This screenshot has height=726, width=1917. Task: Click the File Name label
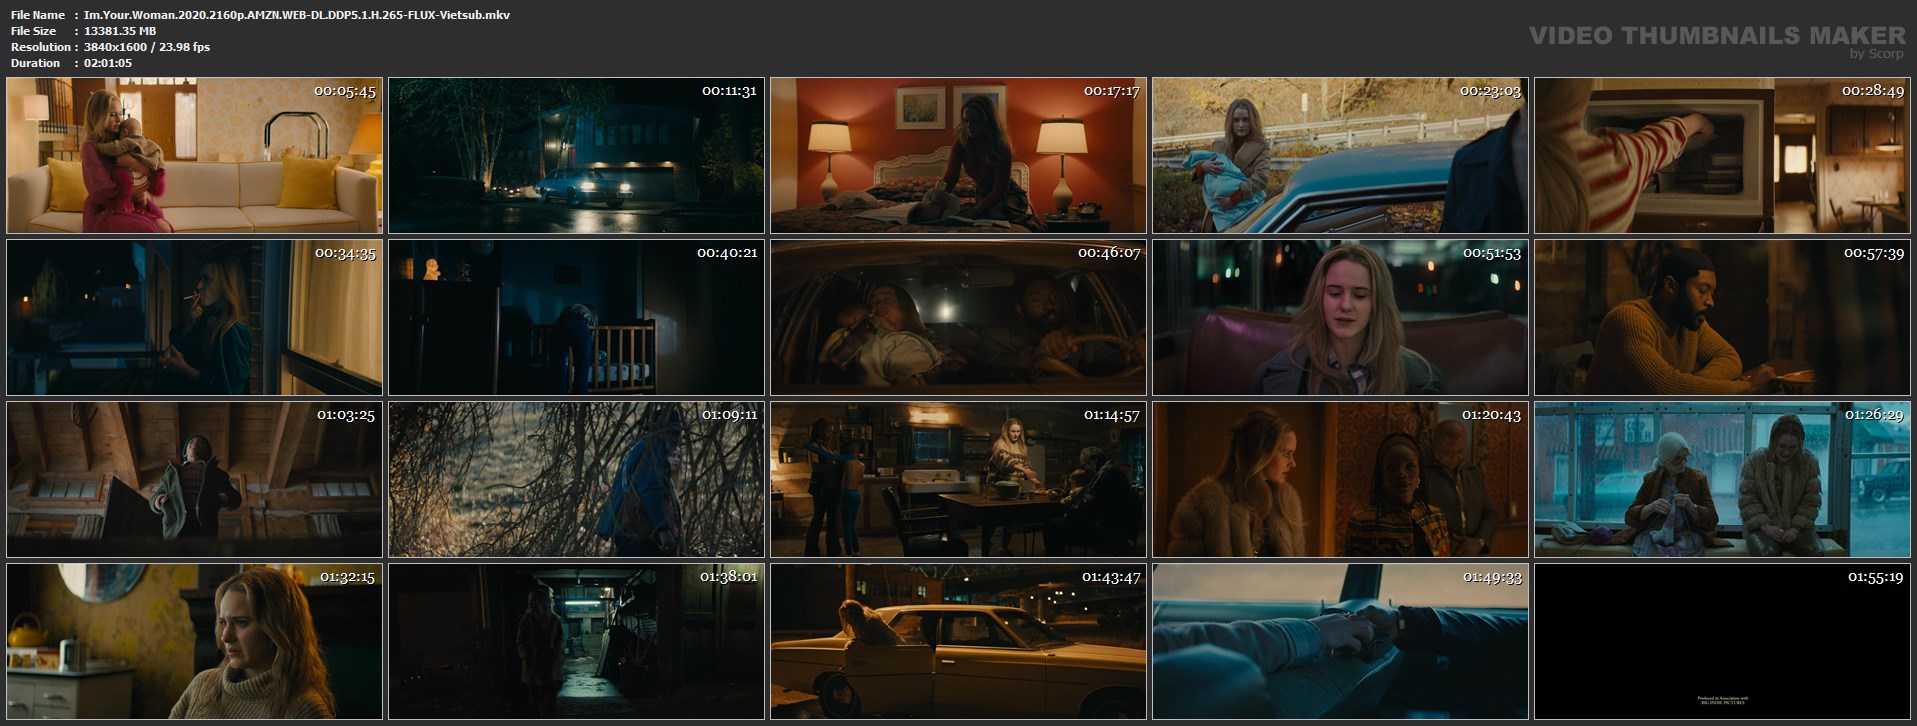(38, 15)
